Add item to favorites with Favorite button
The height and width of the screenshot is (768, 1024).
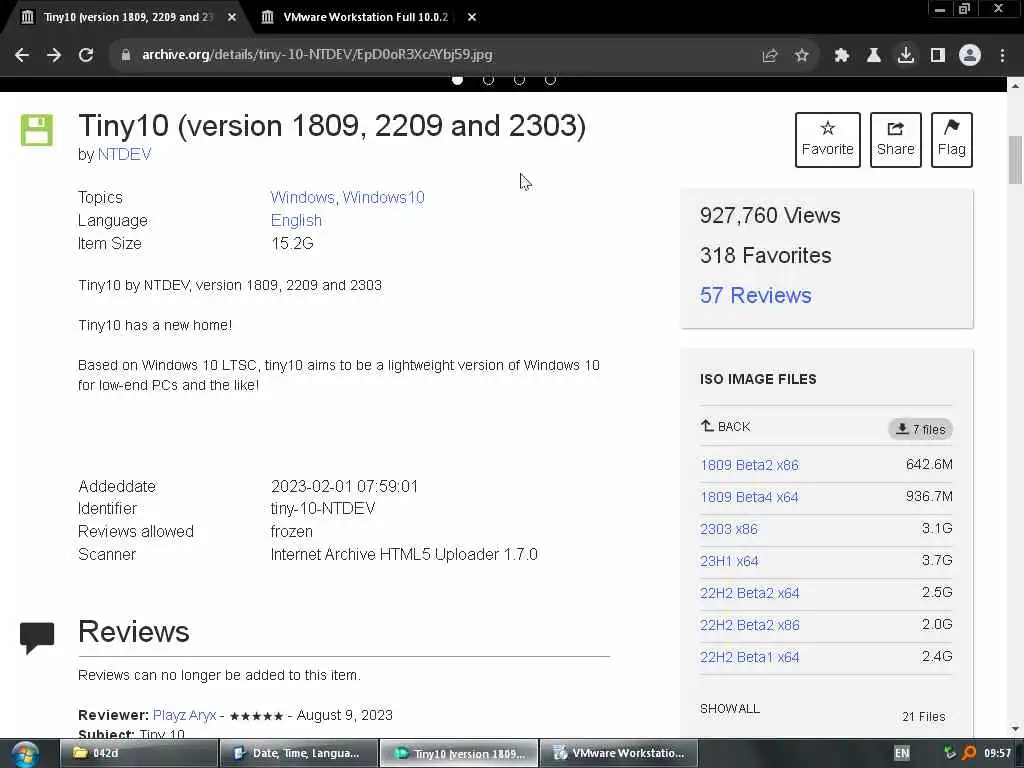[827, 140]
